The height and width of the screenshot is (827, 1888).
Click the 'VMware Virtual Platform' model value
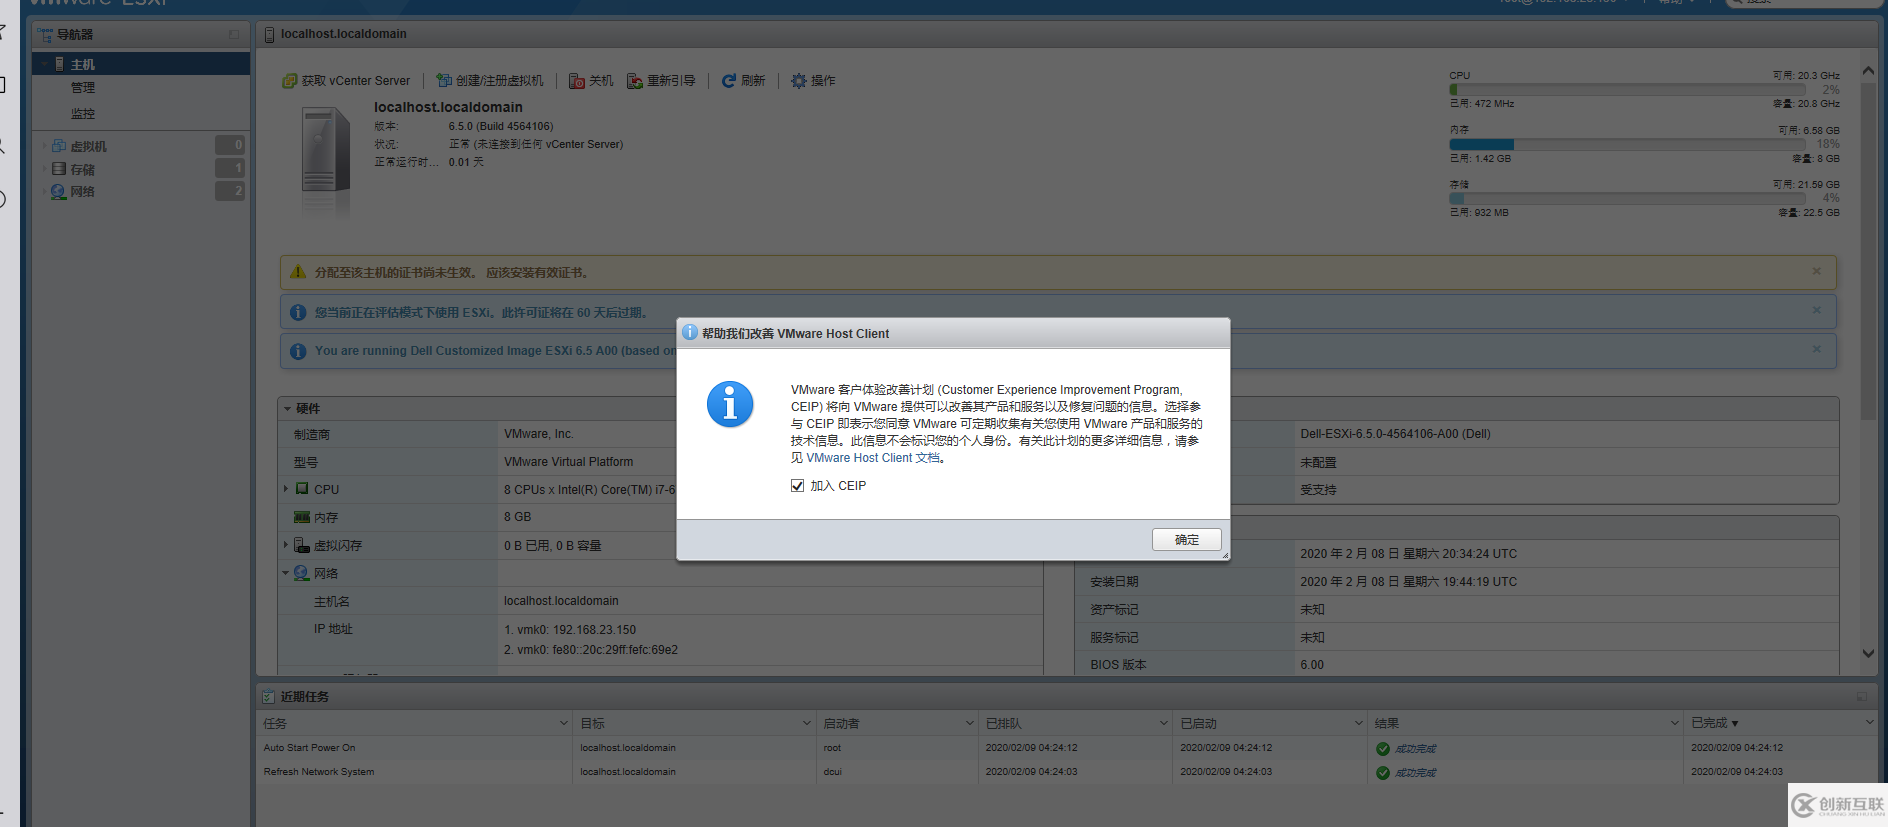coord(568,462)
